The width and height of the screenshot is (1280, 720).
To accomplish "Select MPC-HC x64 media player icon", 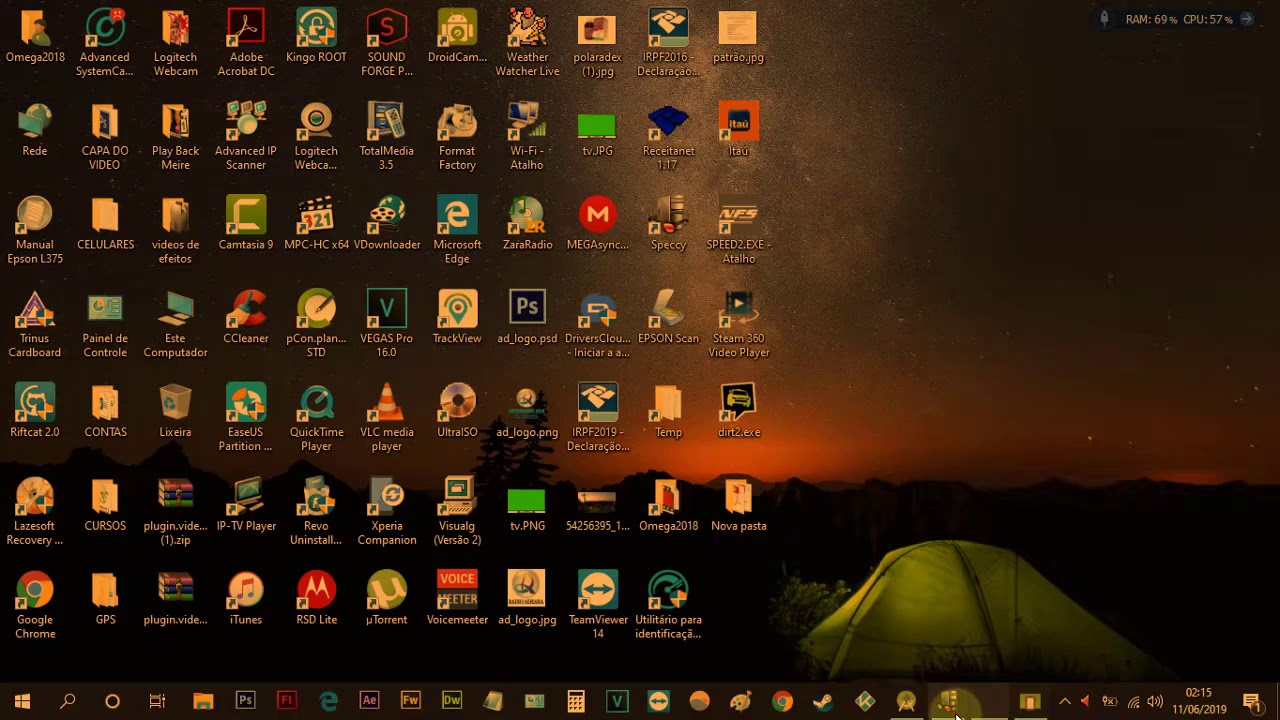I will click(x=316, y=223).
